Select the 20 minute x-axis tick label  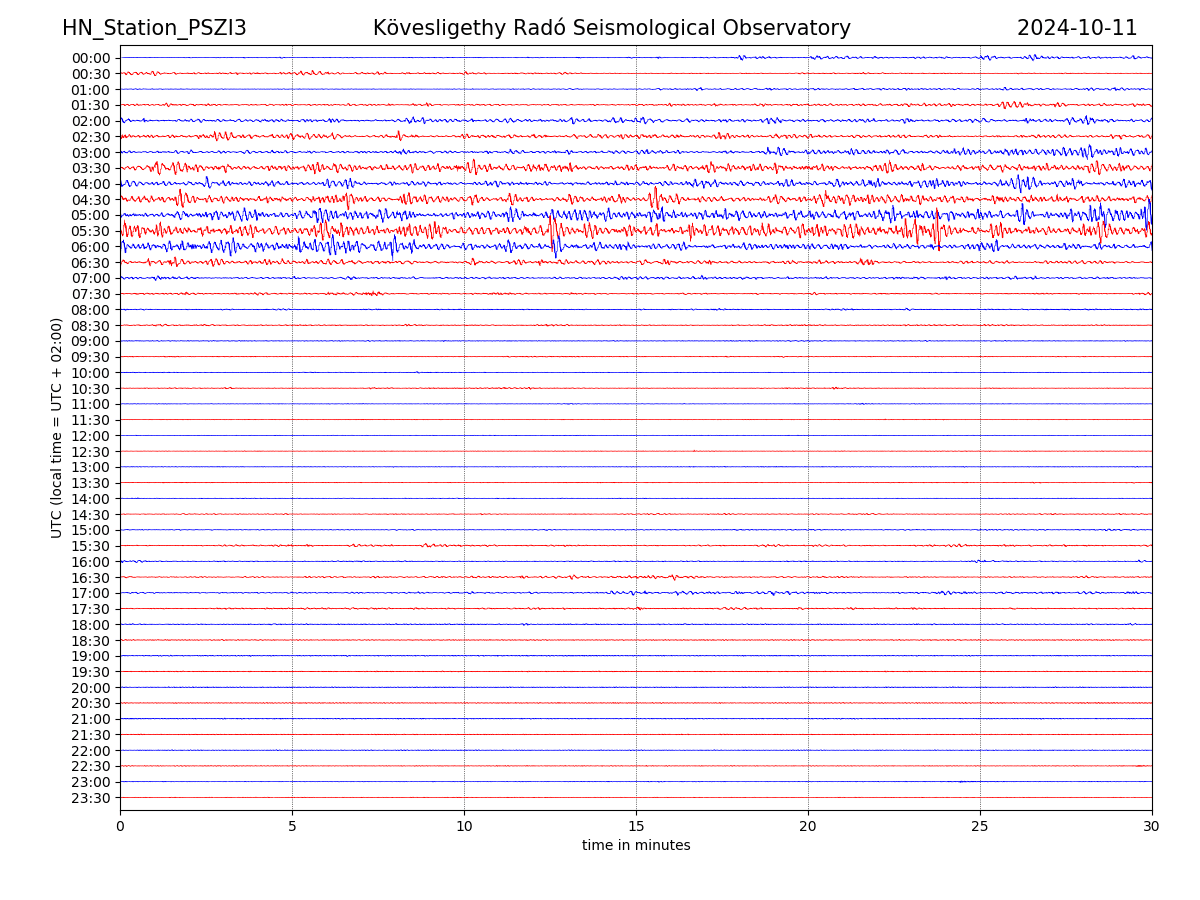pos(808,826)
